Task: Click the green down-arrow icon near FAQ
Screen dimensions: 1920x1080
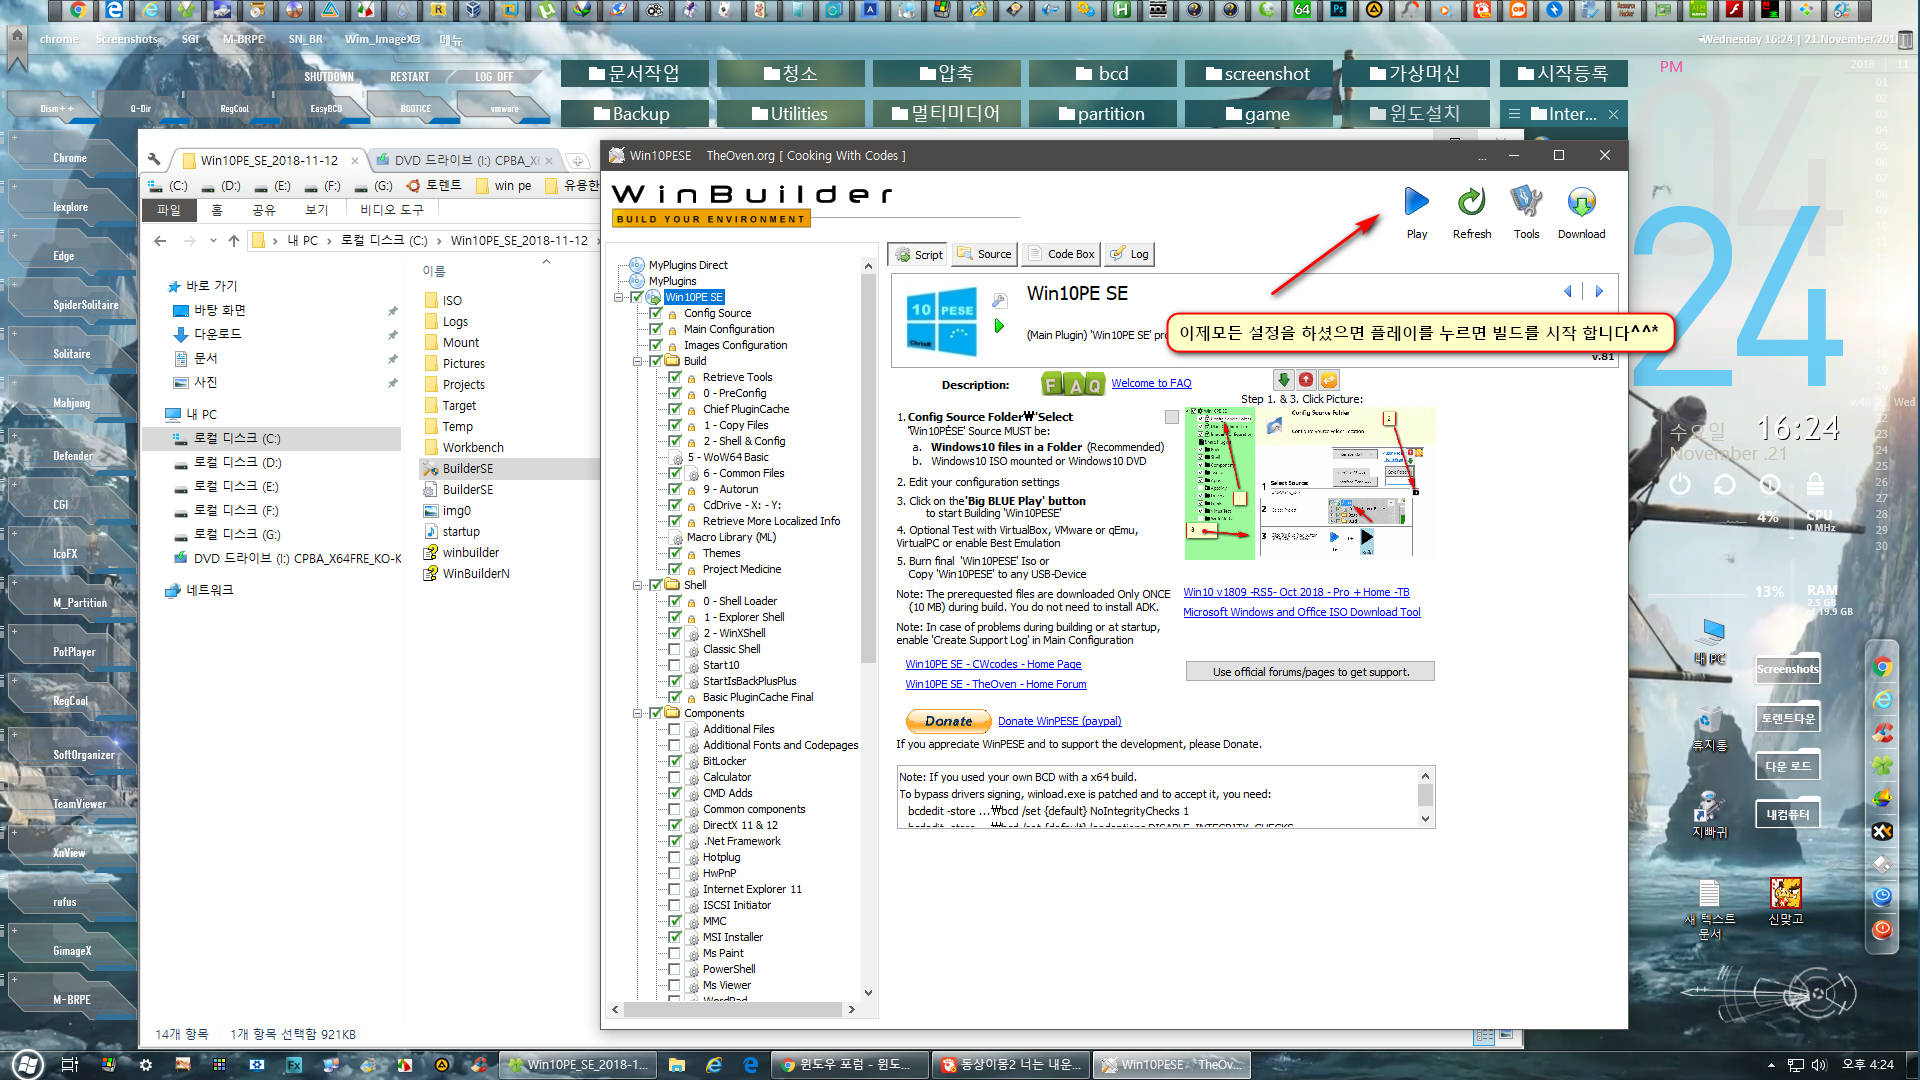Action: (1284, 380)
